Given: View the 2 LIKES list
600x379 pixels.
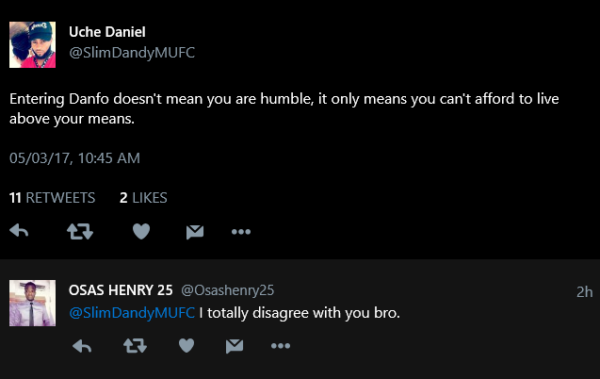Looking at the screenshot, I should (143, 198).
